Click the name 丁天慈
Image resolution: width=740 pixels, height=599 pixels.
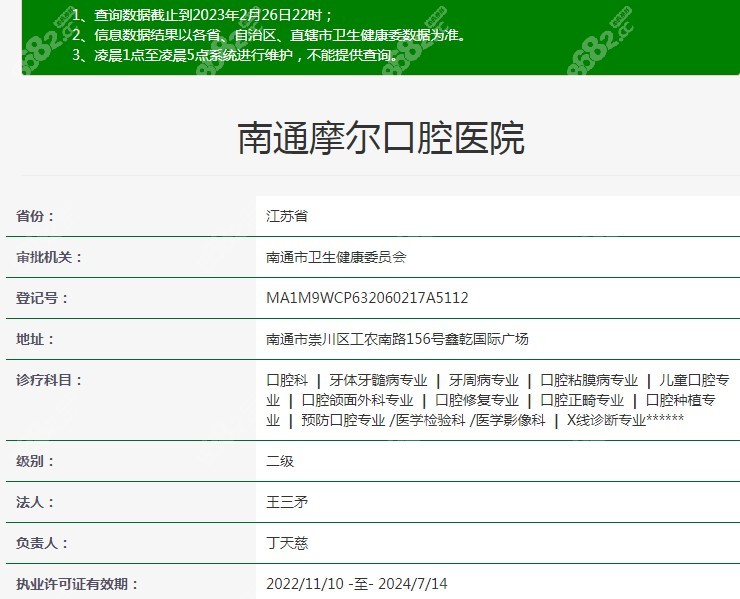click(x=287, y=543)
